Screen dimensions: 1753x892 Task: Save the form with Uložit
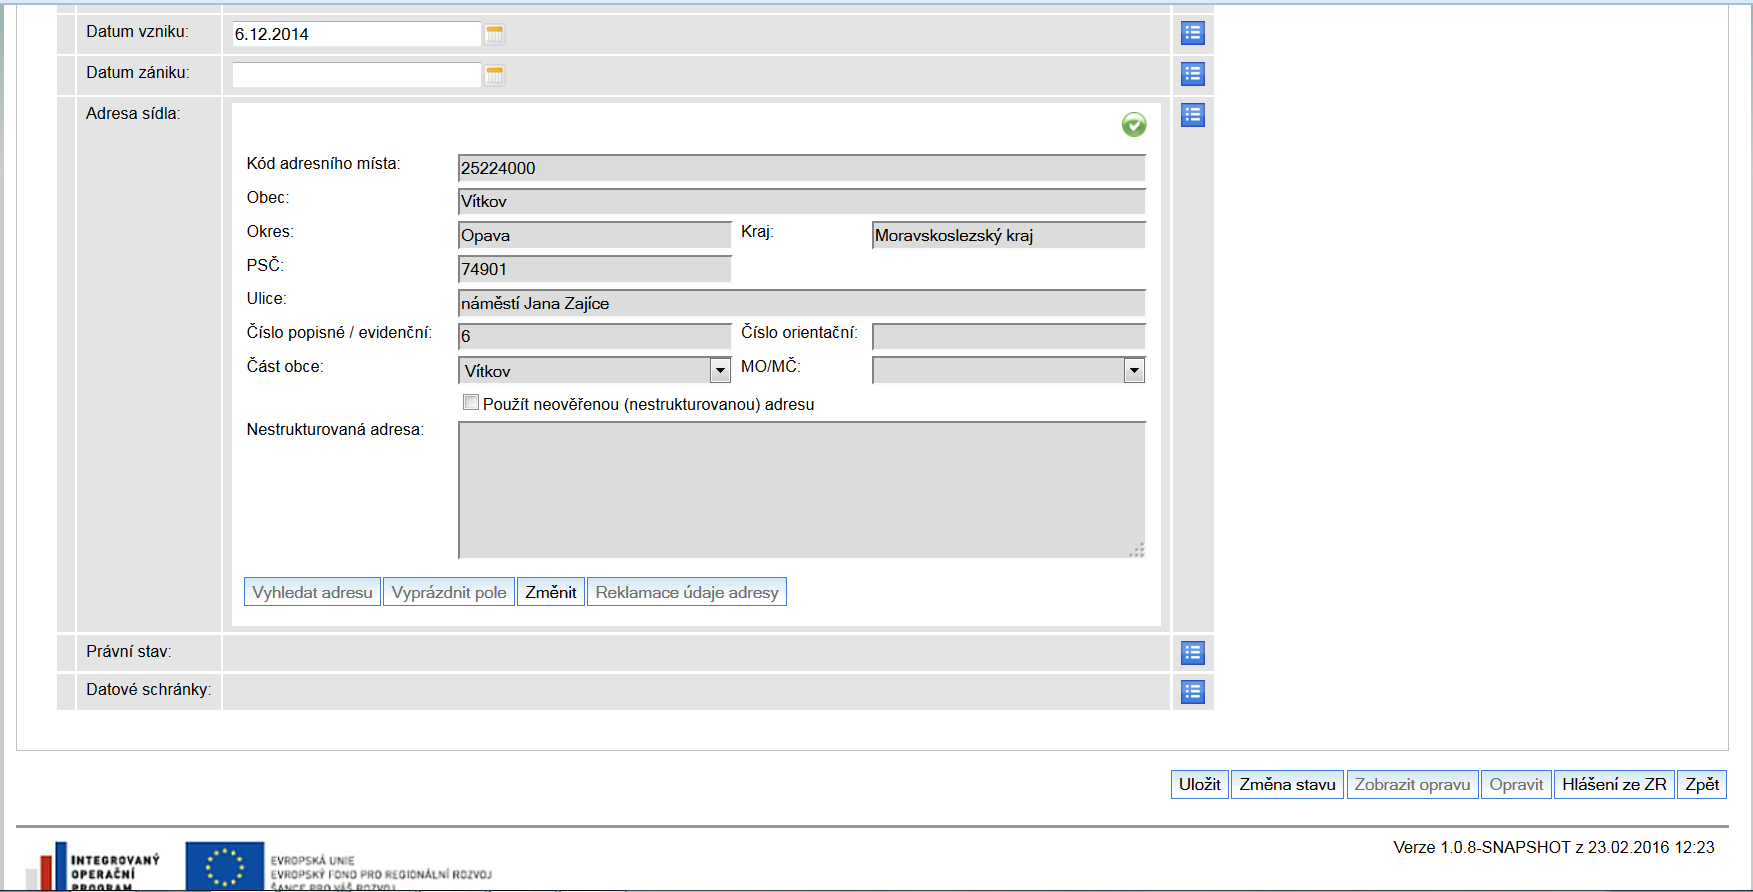point(1200,784)
